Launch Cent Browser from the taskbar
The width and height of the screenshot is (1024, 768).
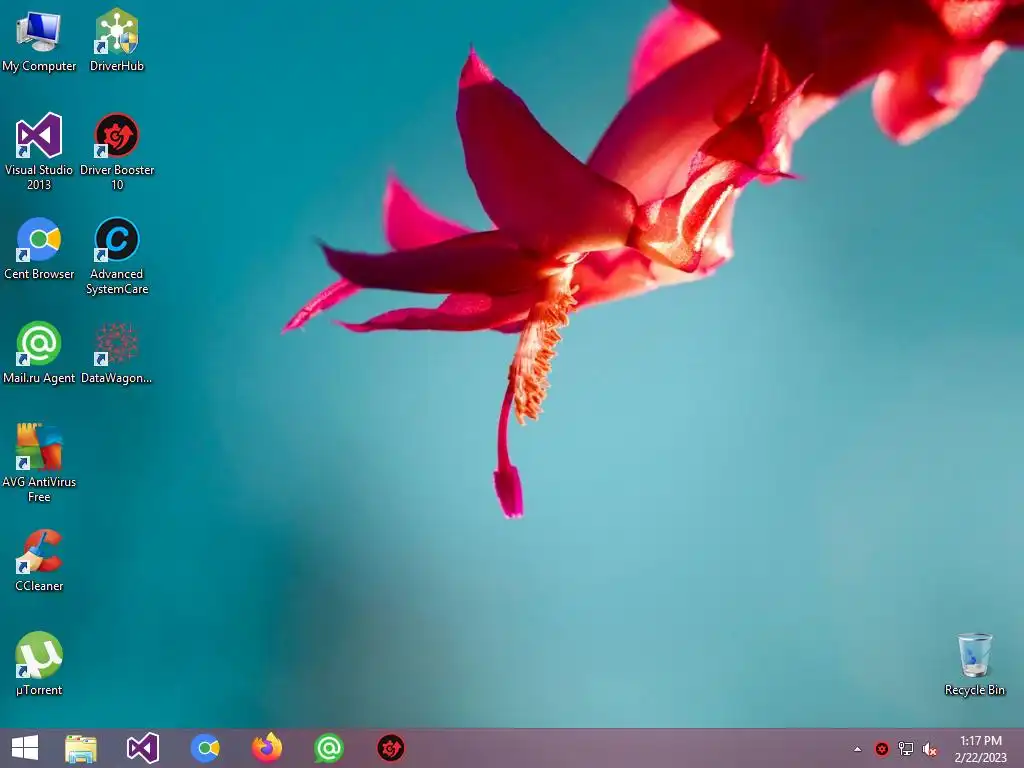(x=205, y=748)
